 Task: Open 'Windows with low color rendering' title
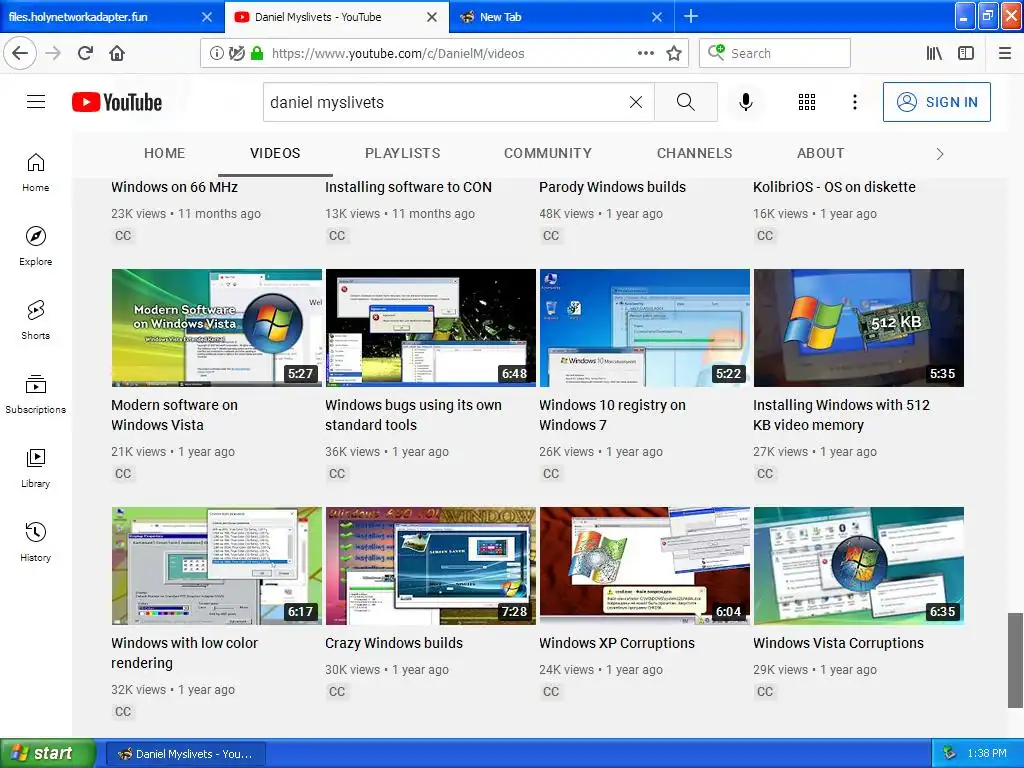[184, 653]
